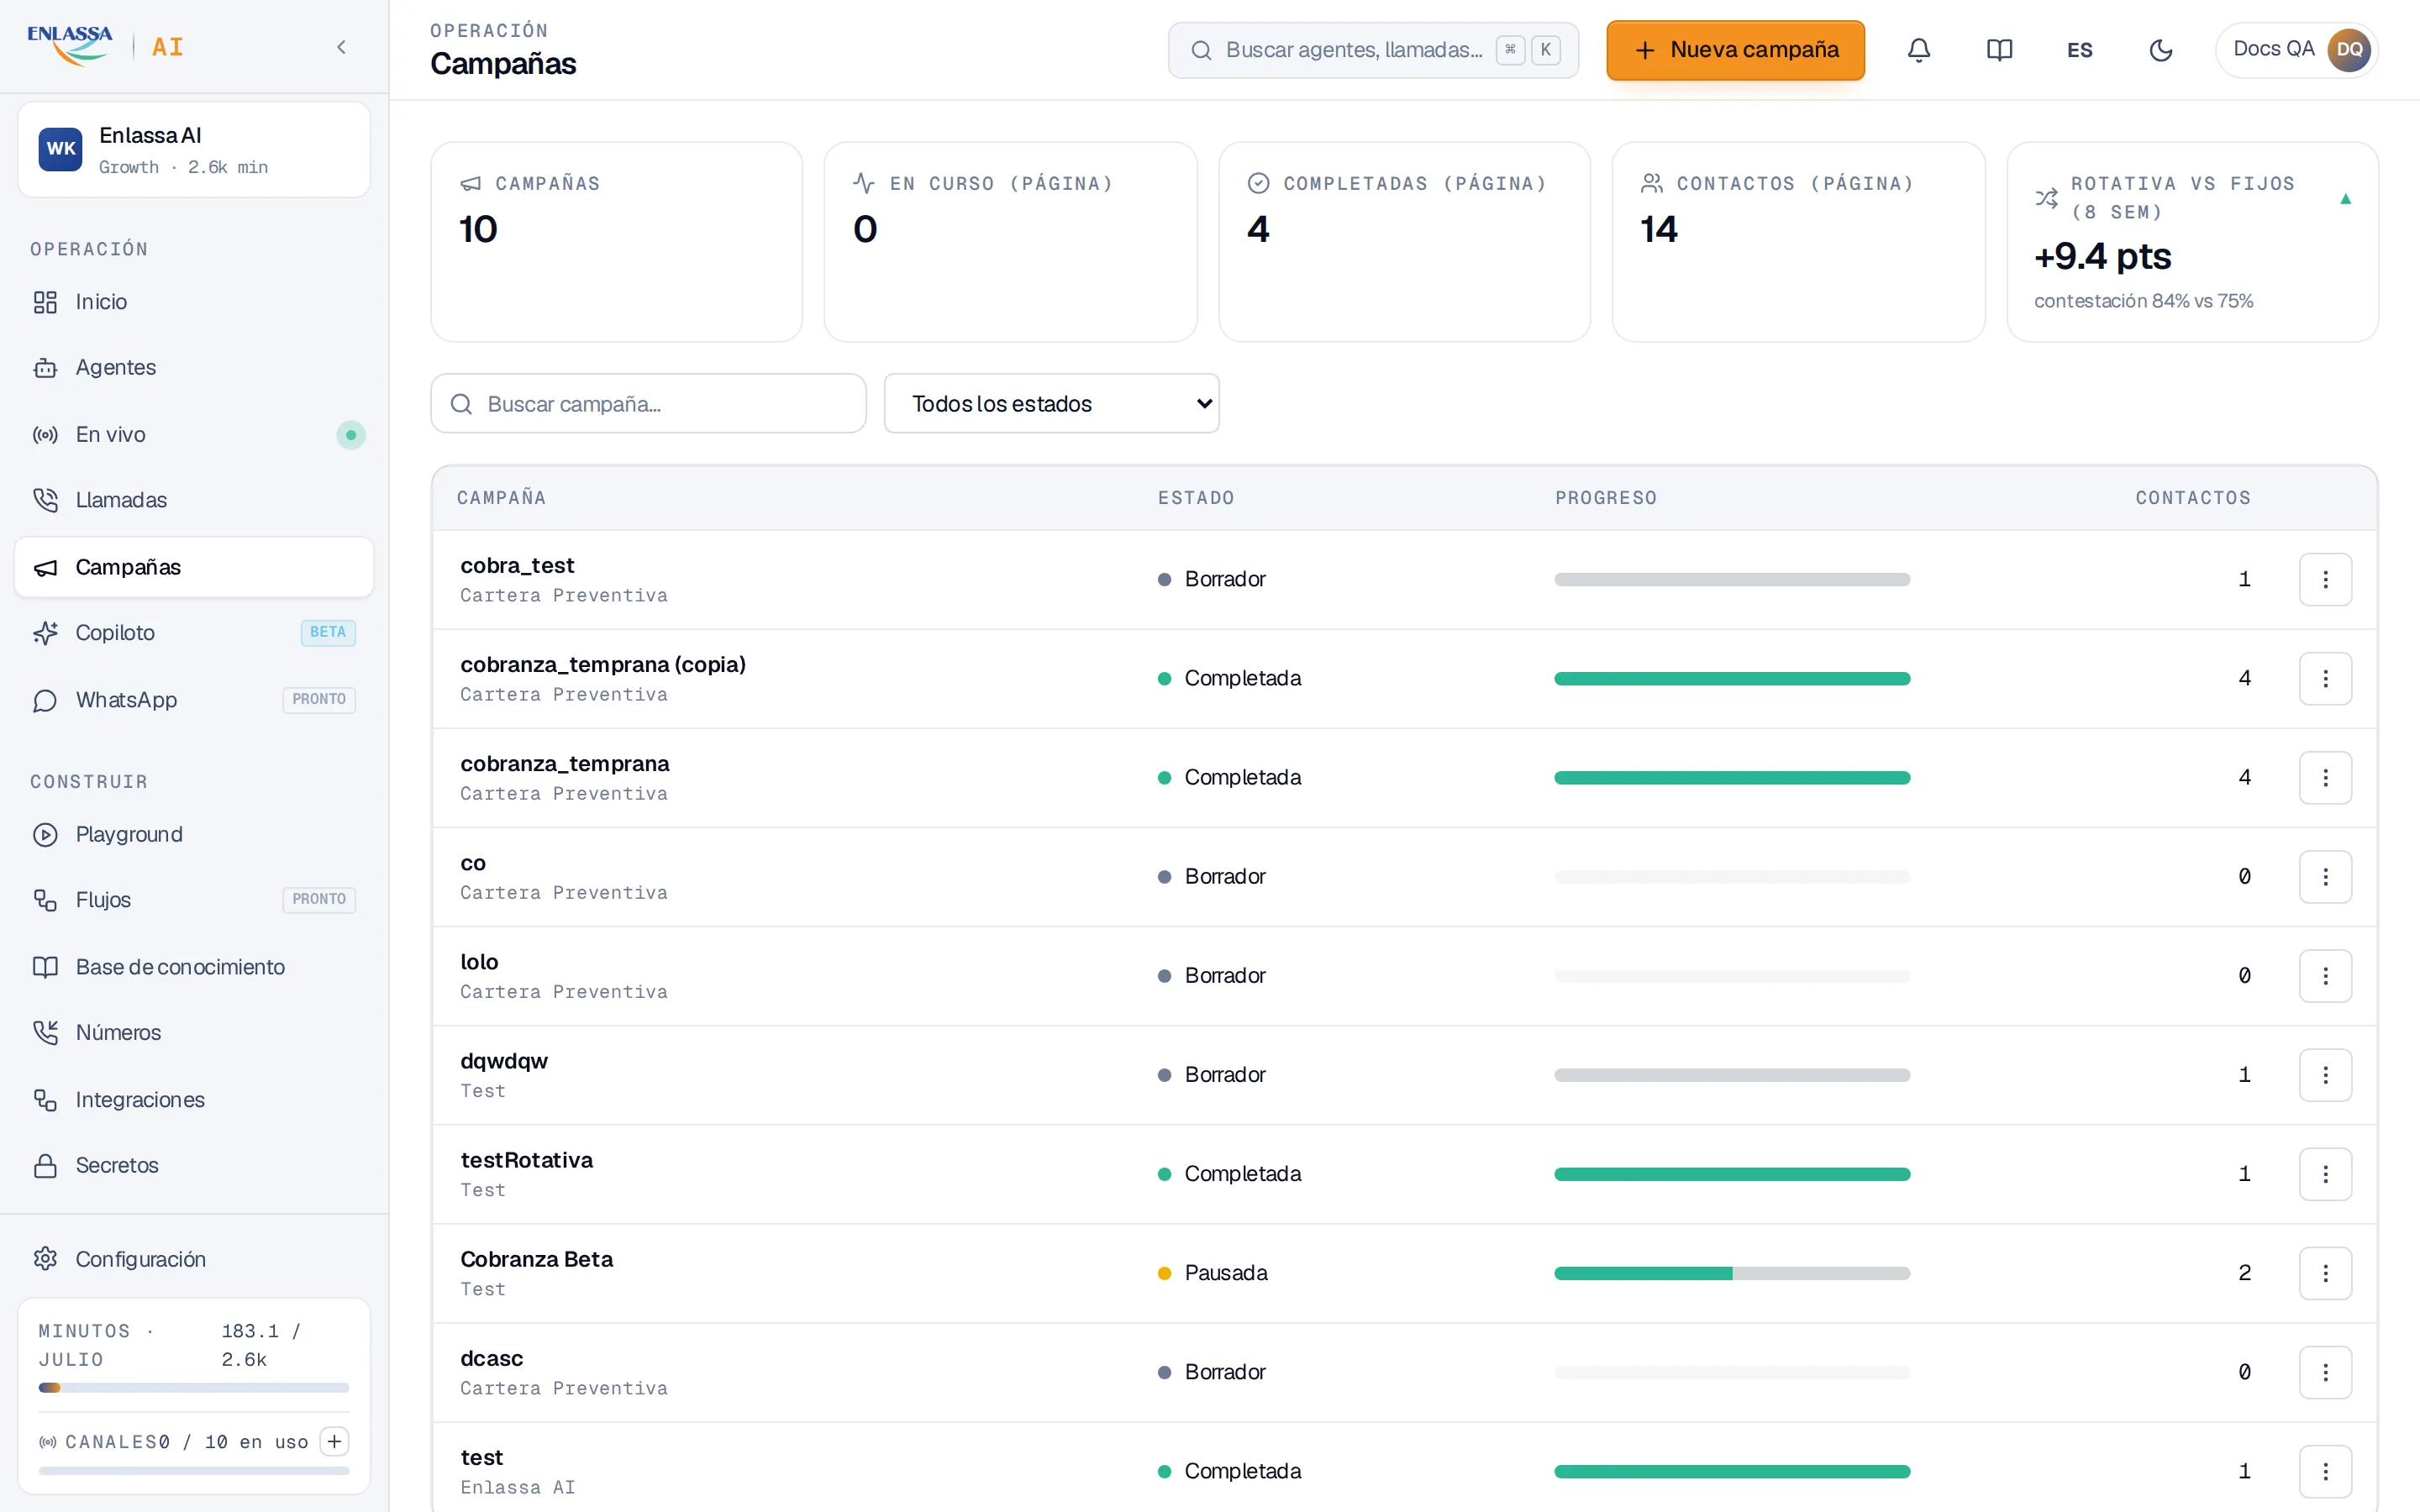
Task: Click the Campañas megaphone icon in sidebar
Action: click(x=45, y=568)
